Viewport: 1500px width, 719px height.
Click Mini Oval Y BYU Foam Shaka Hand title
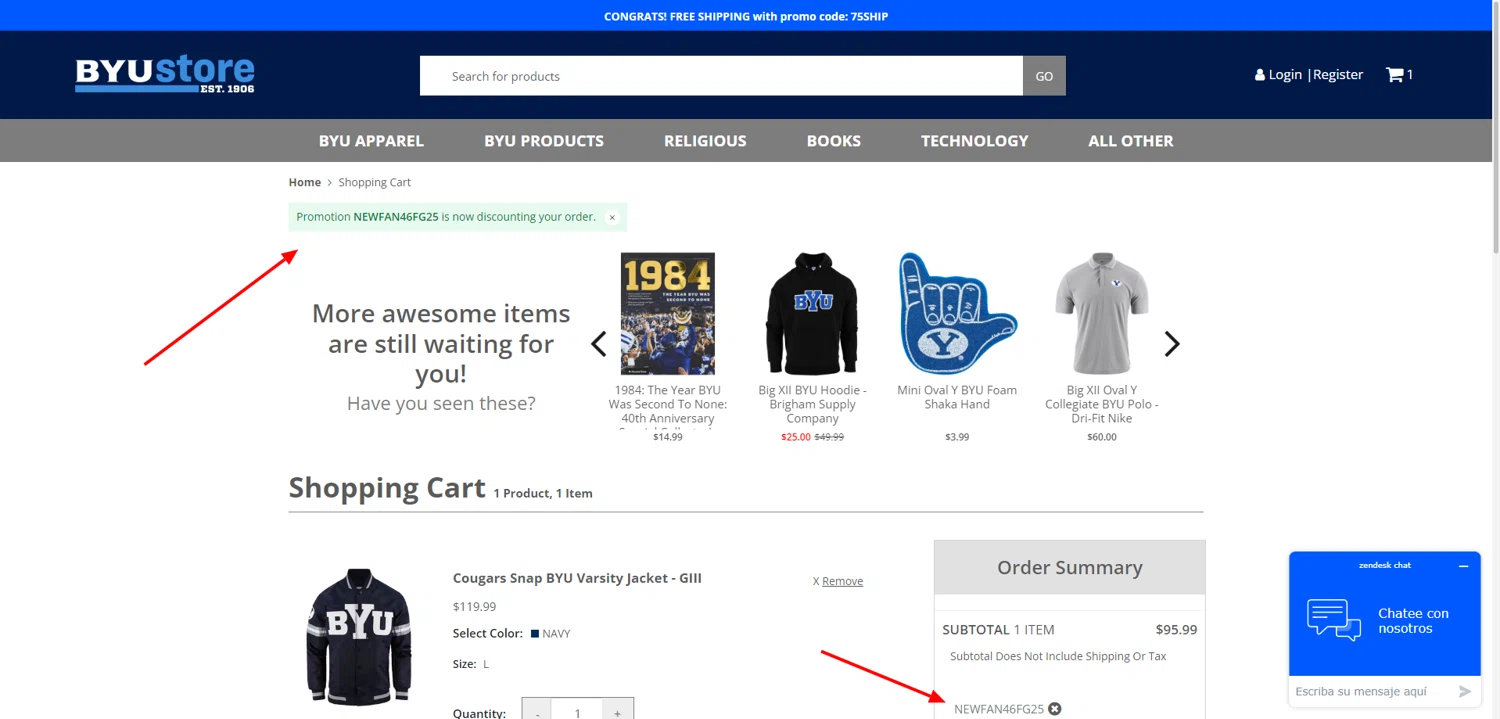point(957,397)
